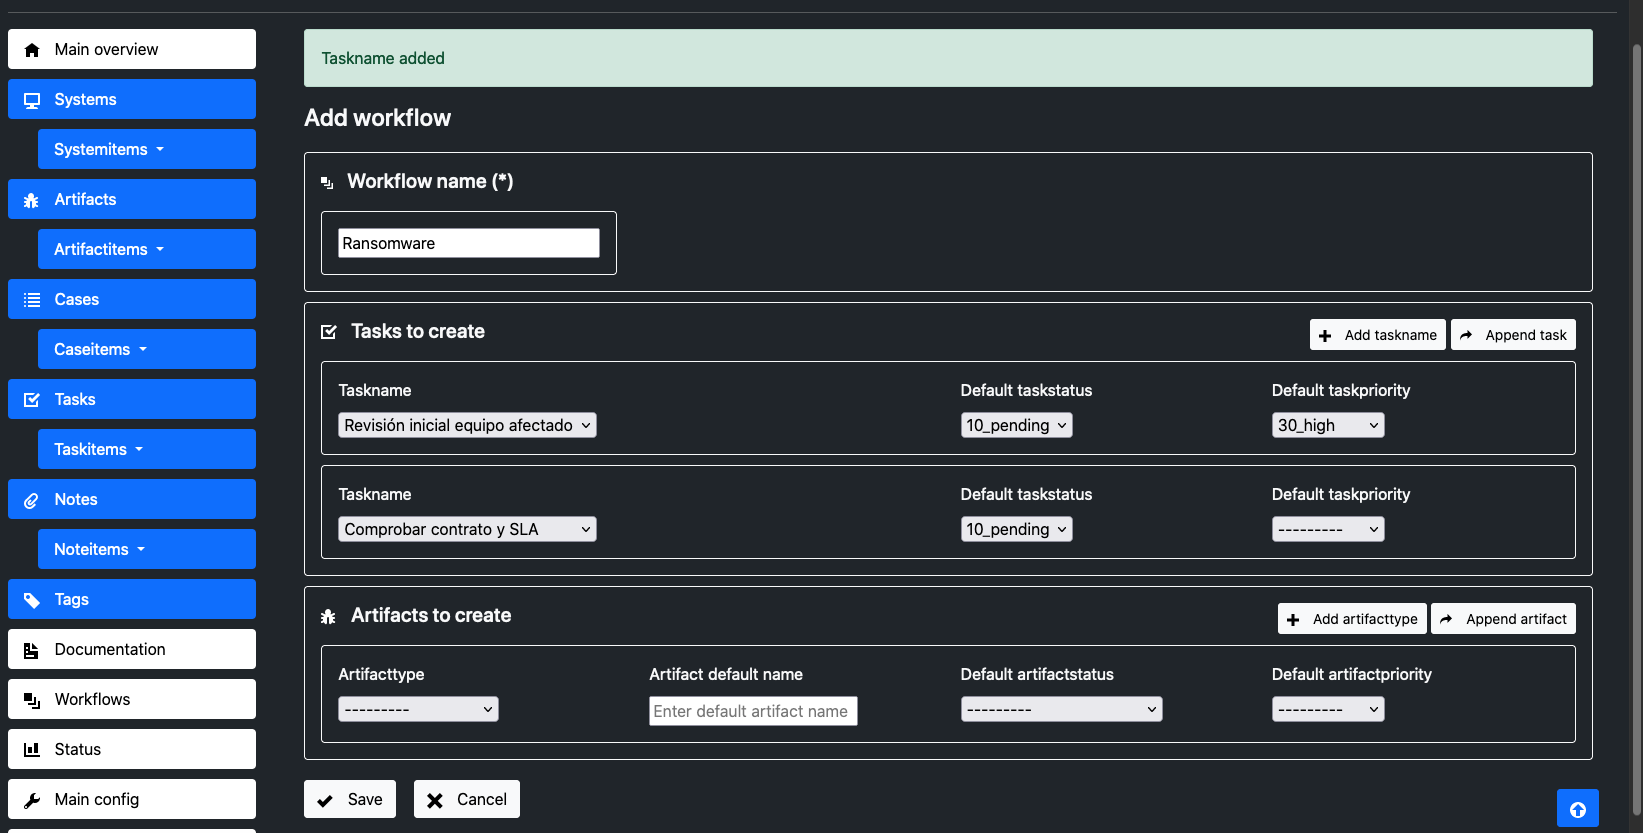Click the checkmark icon on Save

325,800
